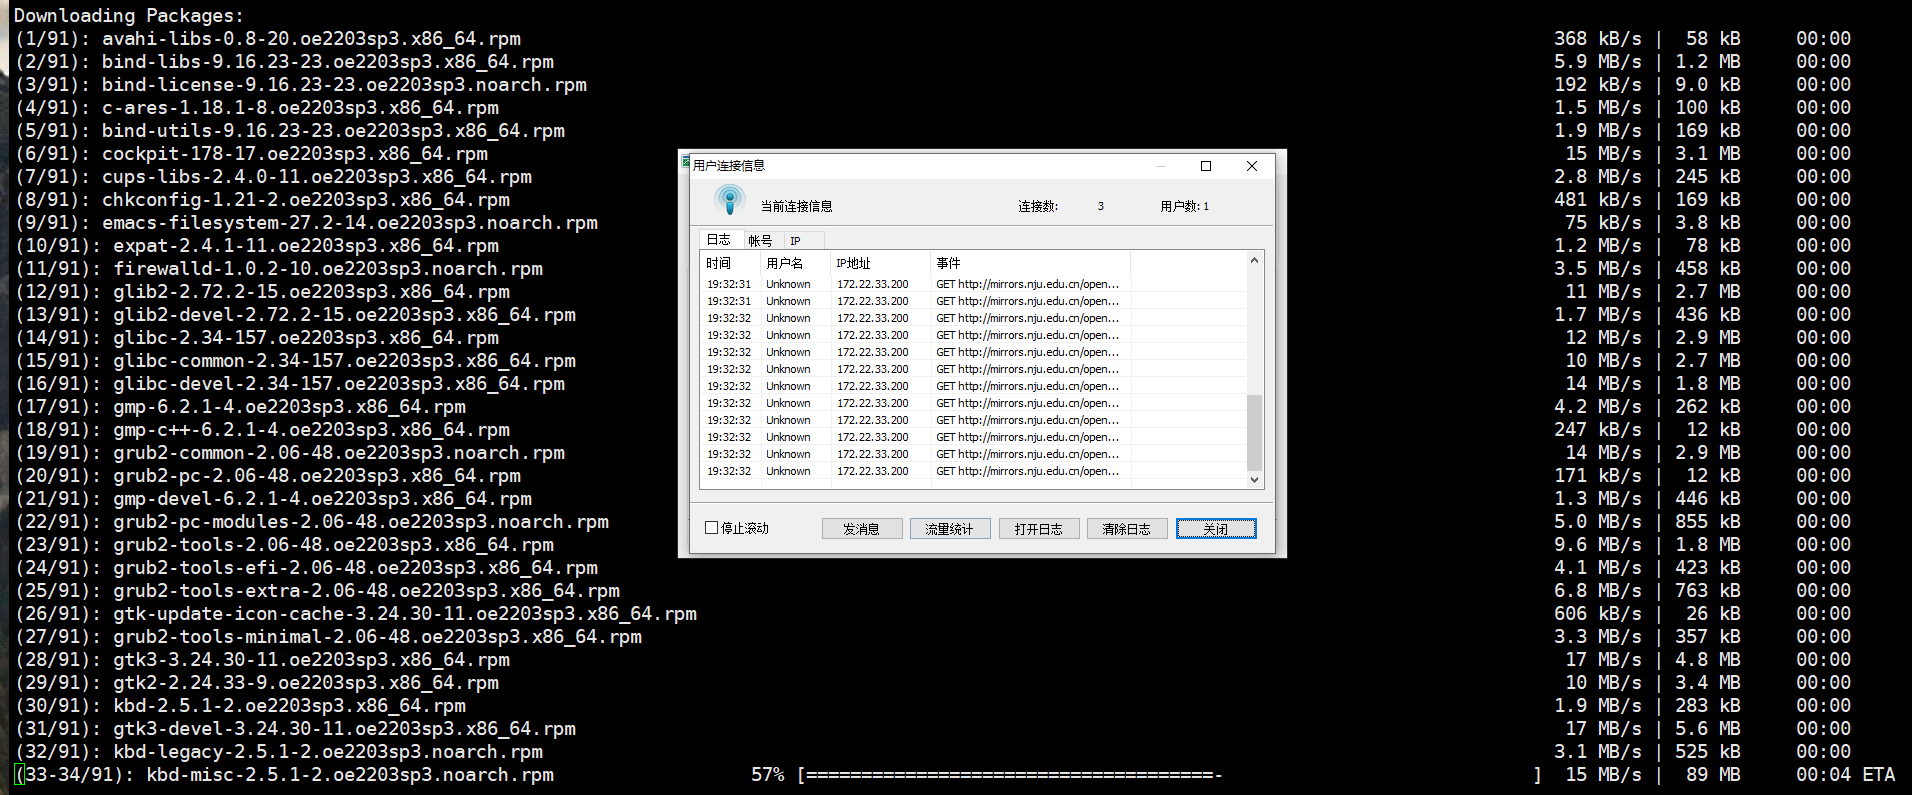
Task: Click chkconfig-1.21-2 package line
Action: (x=262, y=199)
